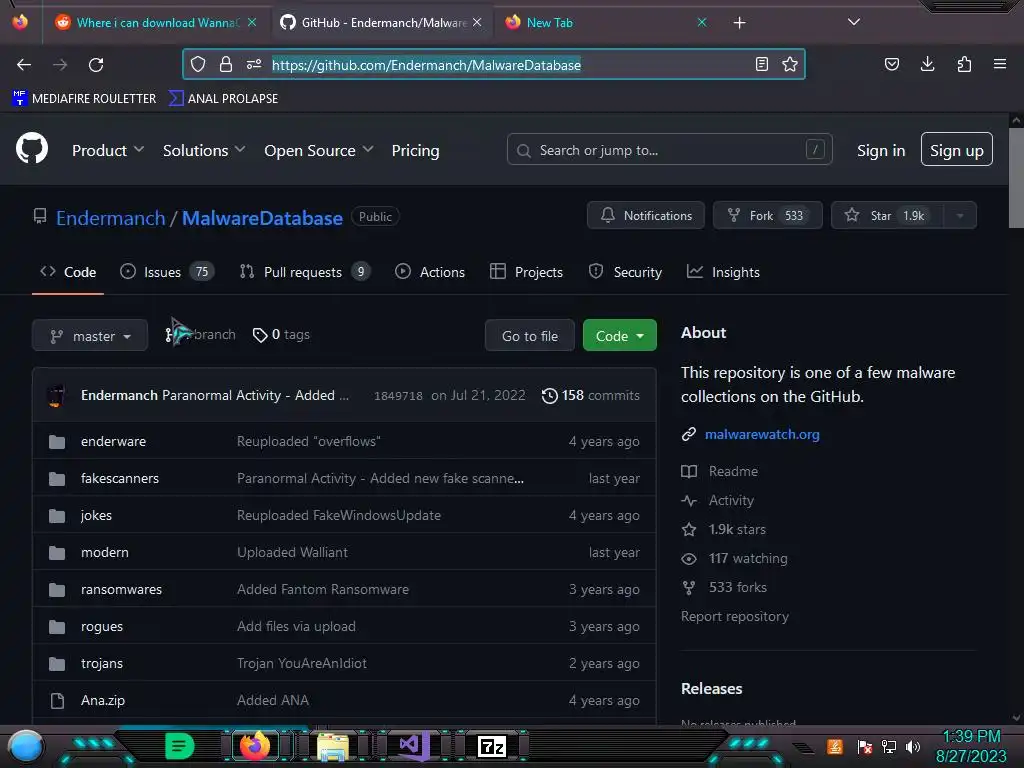
Task: Expand the Product menu
Action: coord(108,150)
